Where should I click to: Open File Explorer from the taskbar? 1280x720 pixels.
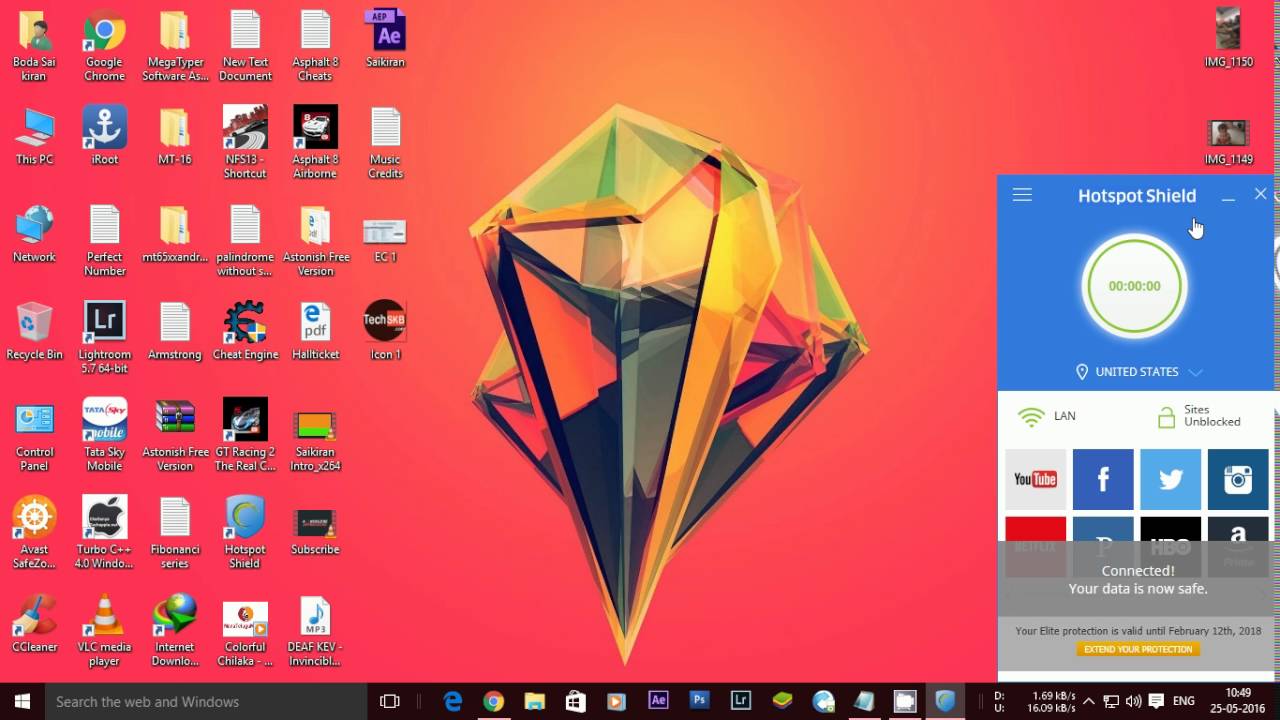(535, 702)
